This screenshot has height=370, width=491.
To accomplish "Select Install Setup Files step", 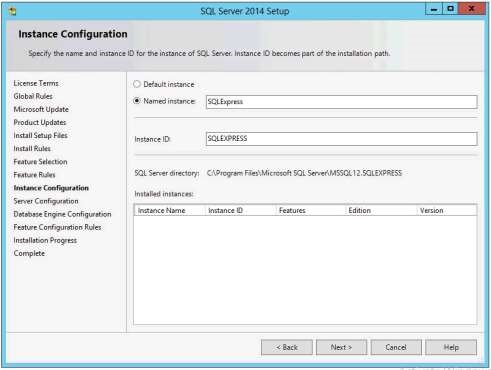I will pyautogui.click(x=40, y=135).
